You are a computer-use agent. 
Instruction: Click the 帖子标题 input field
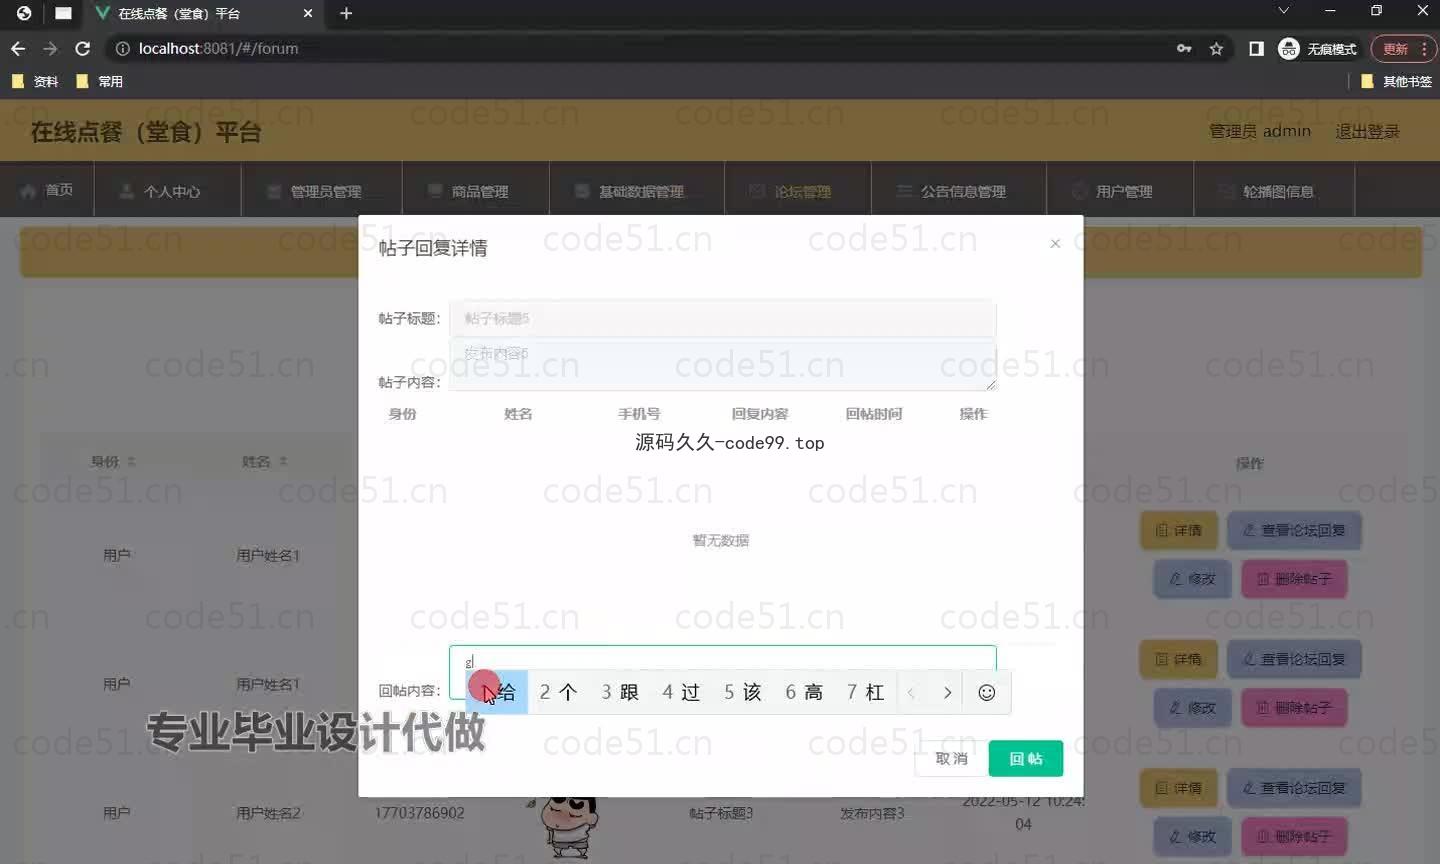tap(722, 318)
